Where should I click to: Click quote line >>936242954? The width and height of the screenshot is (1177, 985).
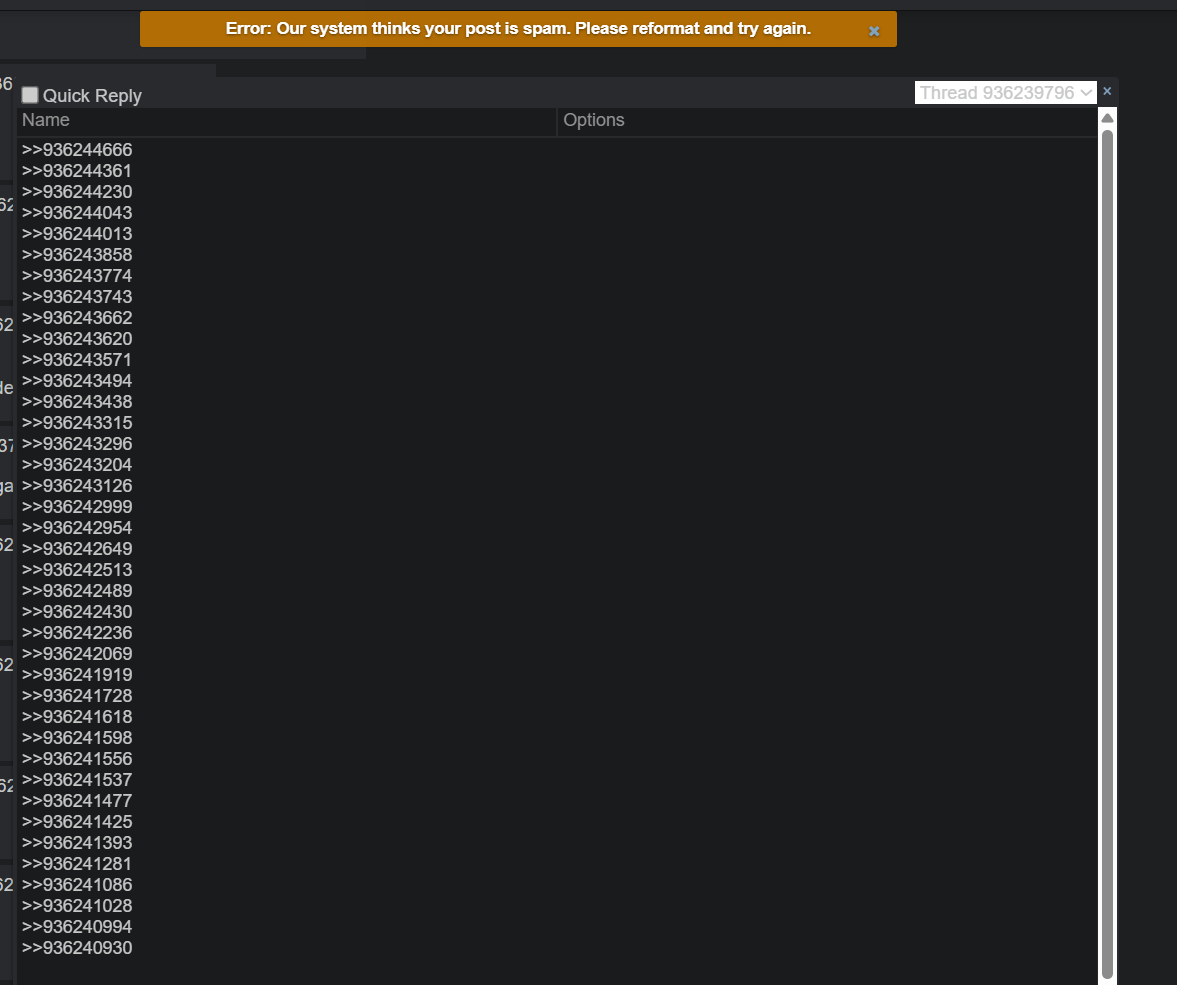(77, 529)
